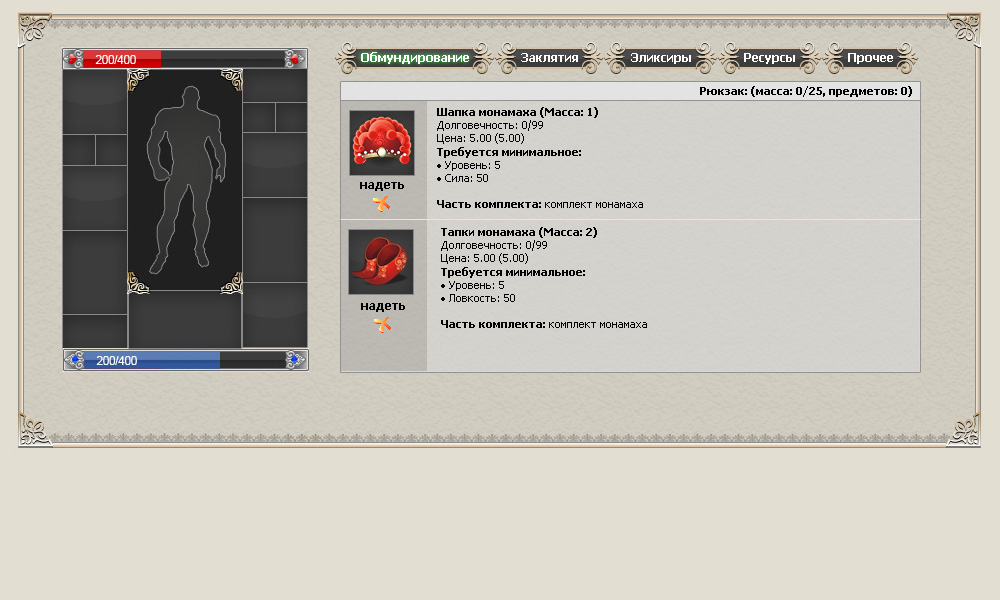Click the blue gem left of mana bar

75,360
